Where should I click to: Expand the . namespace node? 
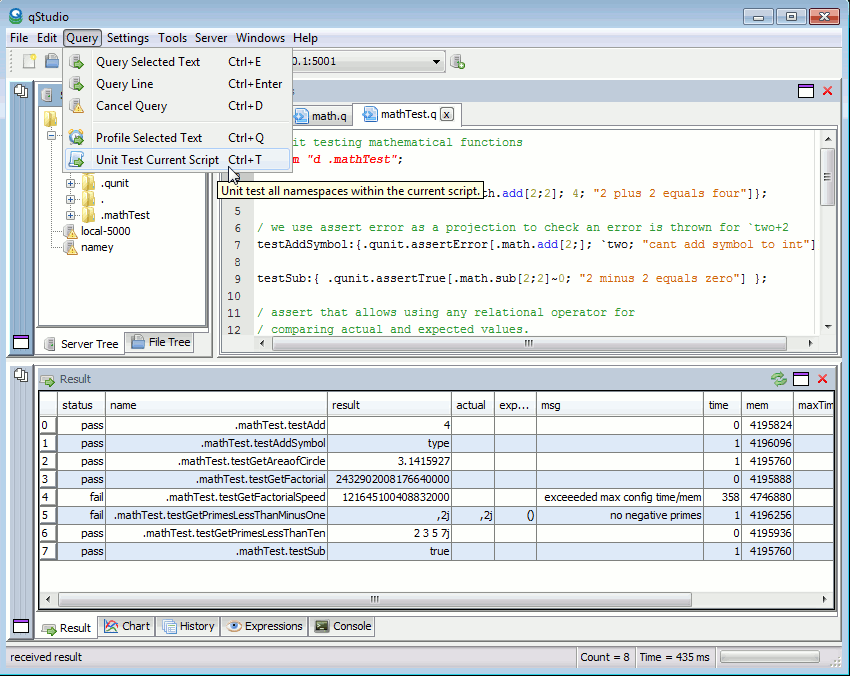(x=70, y=199)
